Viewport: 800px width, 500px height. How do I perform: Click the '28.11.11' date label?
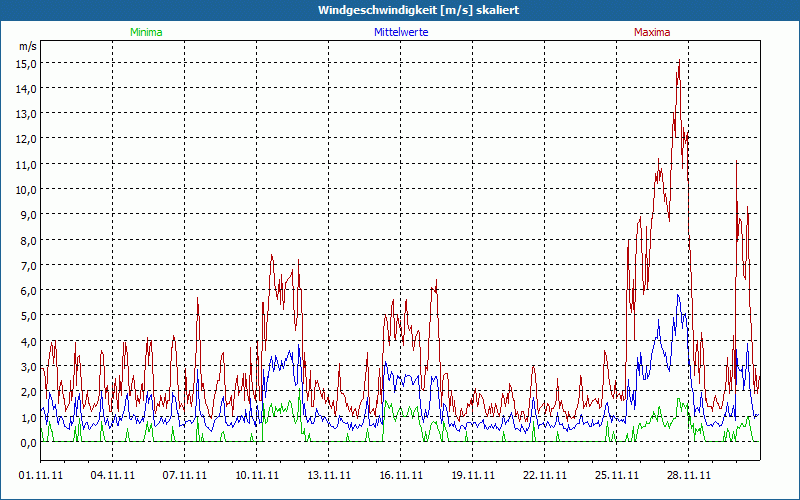pyautogui.click(x=688, y=475)
